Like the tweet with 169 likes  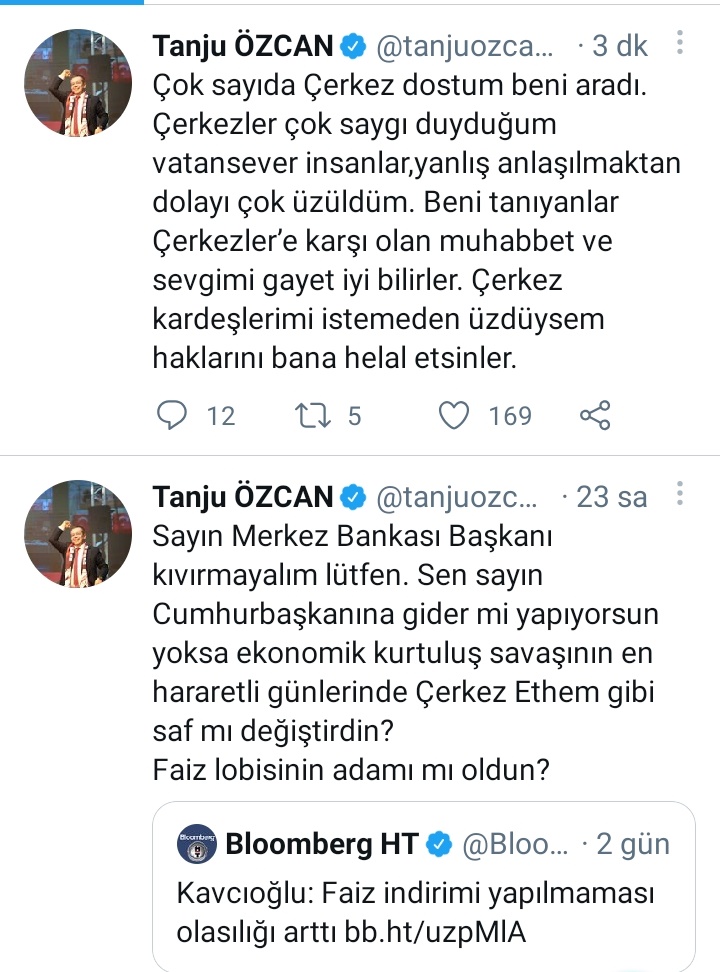(455, 415)
